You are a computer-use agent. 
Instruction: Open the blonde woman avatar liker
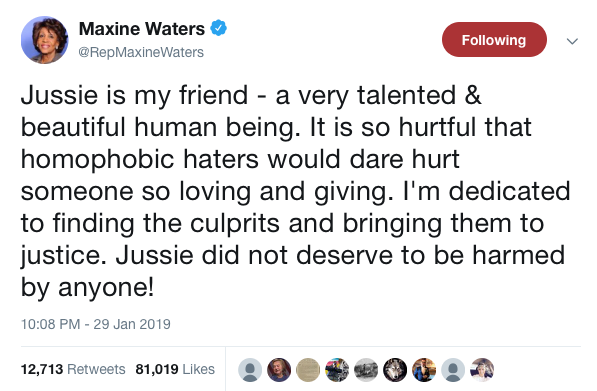pyautogui.click(x=279, y=370)
